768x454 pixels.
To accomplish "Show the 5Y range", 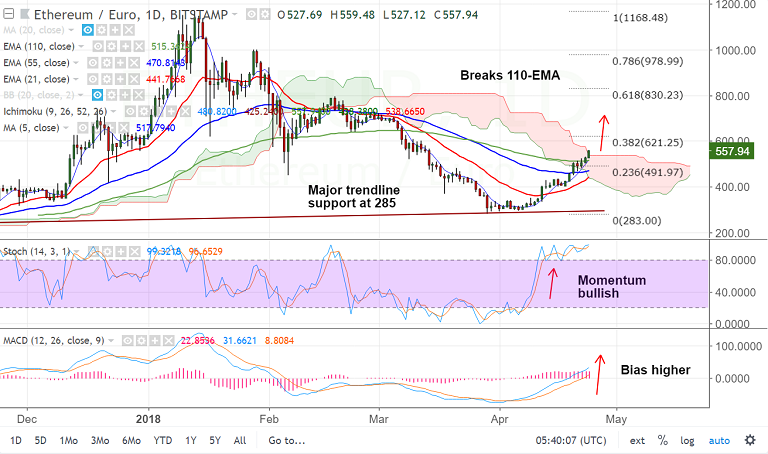I will click(x=215, y=440).
